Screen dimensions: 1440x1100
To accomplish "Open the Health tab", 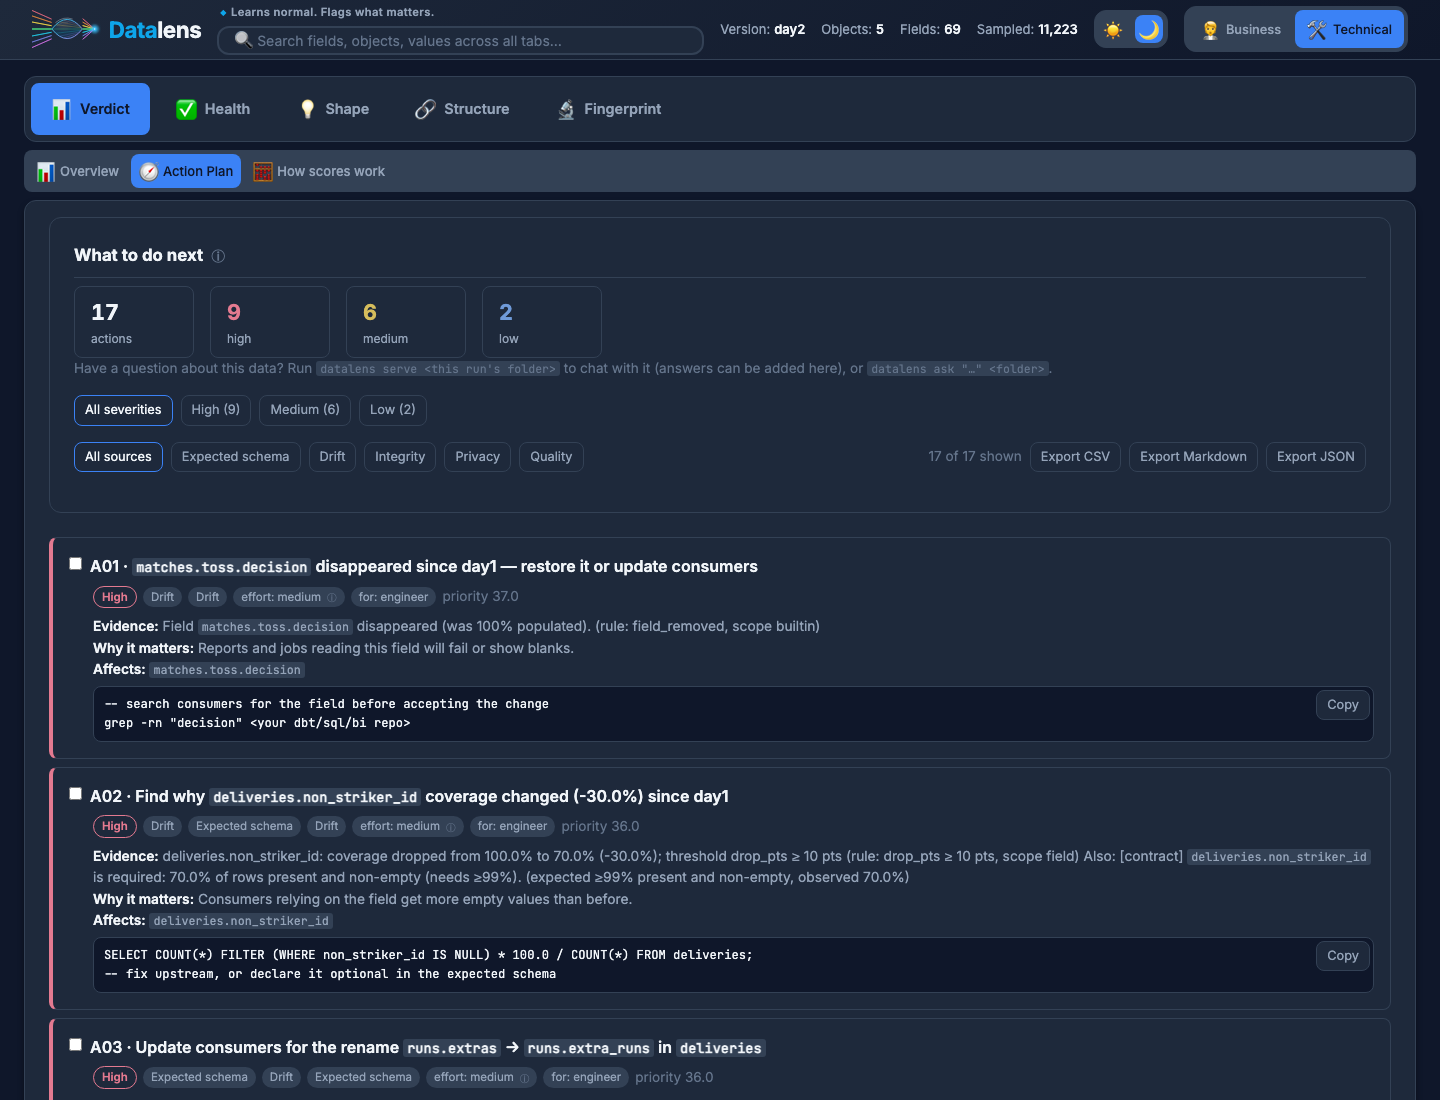I will pyautogui.click(x=213, y=109).
